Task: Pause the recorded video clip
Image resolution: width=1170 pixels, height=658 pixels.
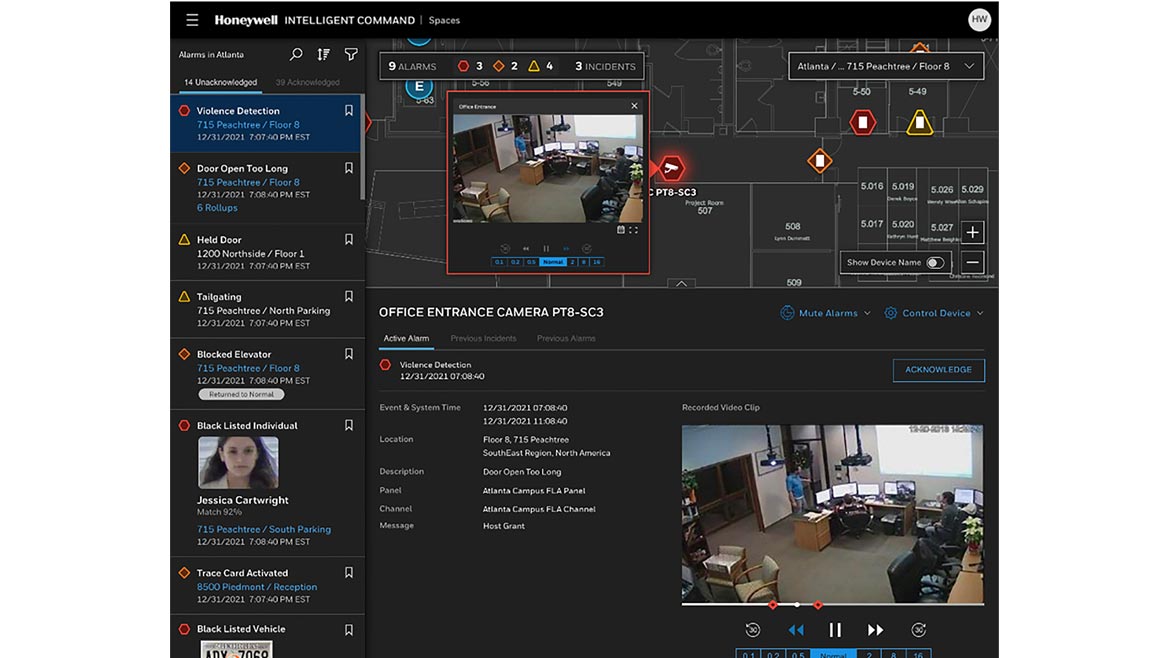Action: (835, 630)
